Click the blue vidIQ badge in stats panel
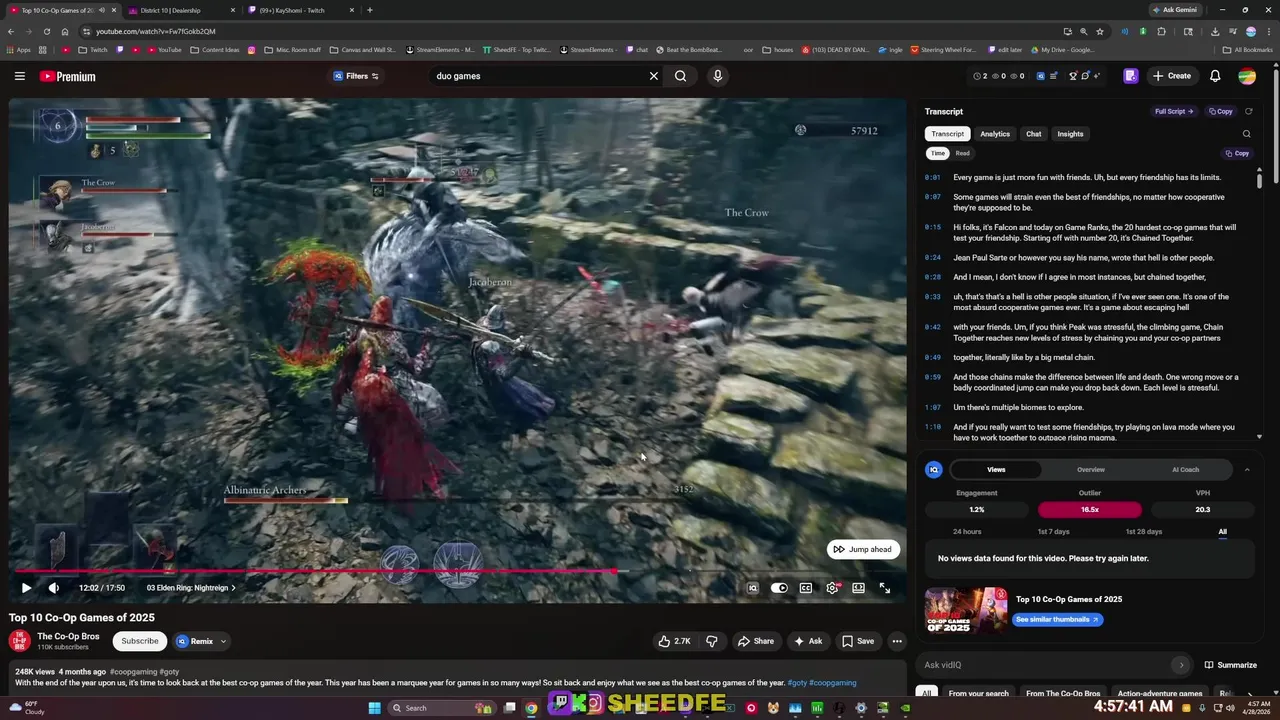Viewport: 1280px width, 720px height. pyautogui.click(x=934, y=469)
